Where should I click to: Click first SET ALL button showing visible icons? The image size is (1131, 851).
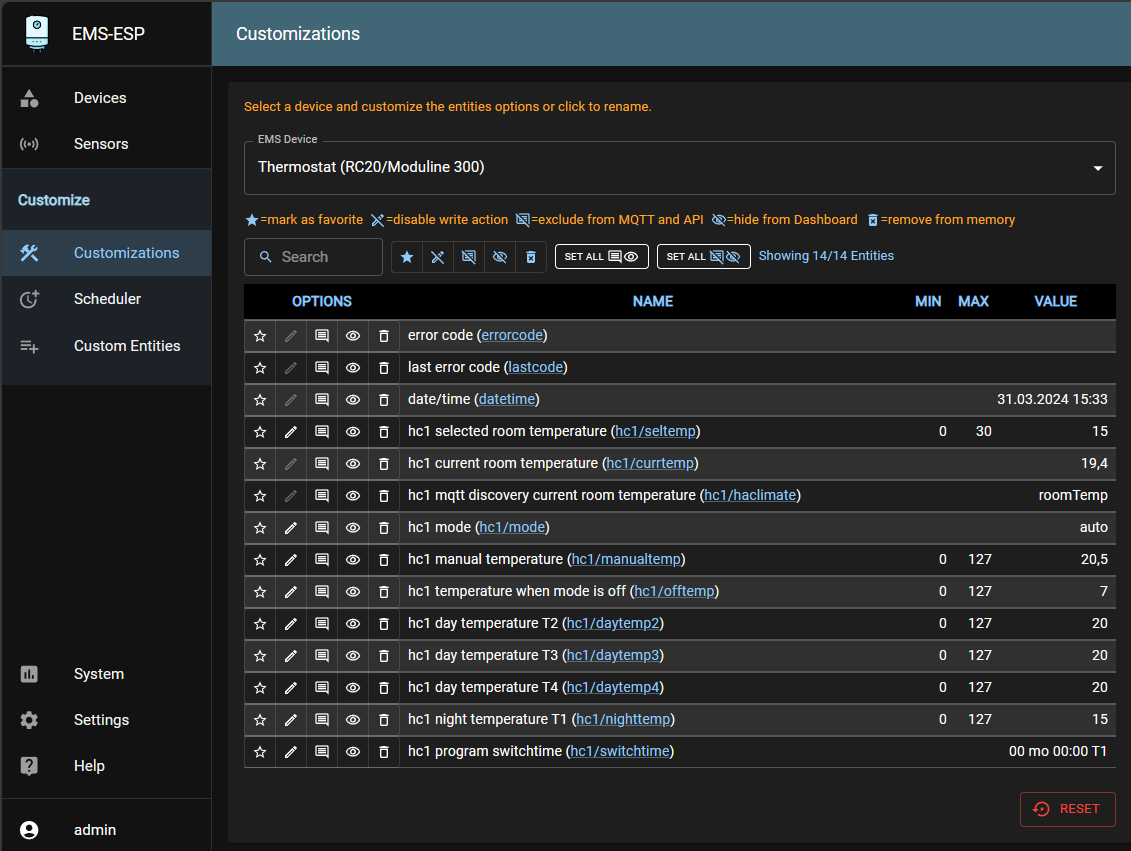coord(602,257)
